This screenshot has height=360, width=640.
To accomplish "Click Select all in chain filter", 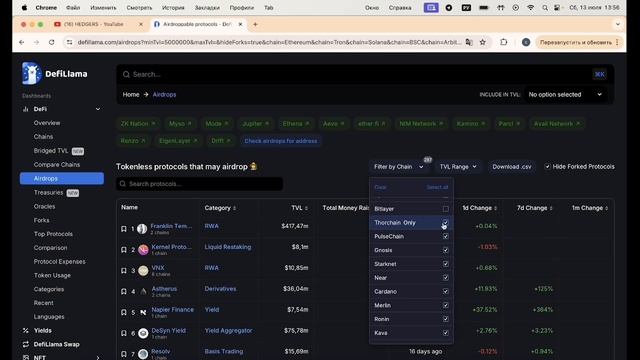I will point(437,187).
